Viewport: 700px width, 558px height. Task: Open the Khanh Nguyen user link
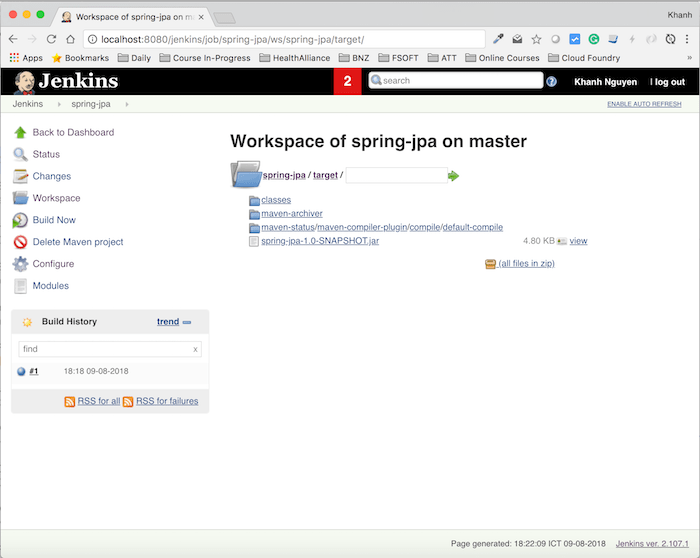point(605,82)
